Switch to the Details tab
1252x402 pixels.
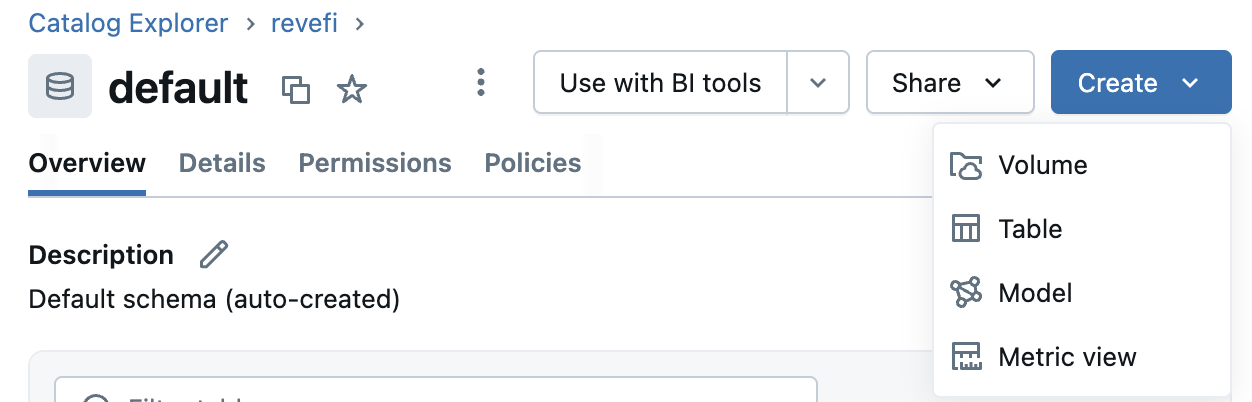[222, 163]
